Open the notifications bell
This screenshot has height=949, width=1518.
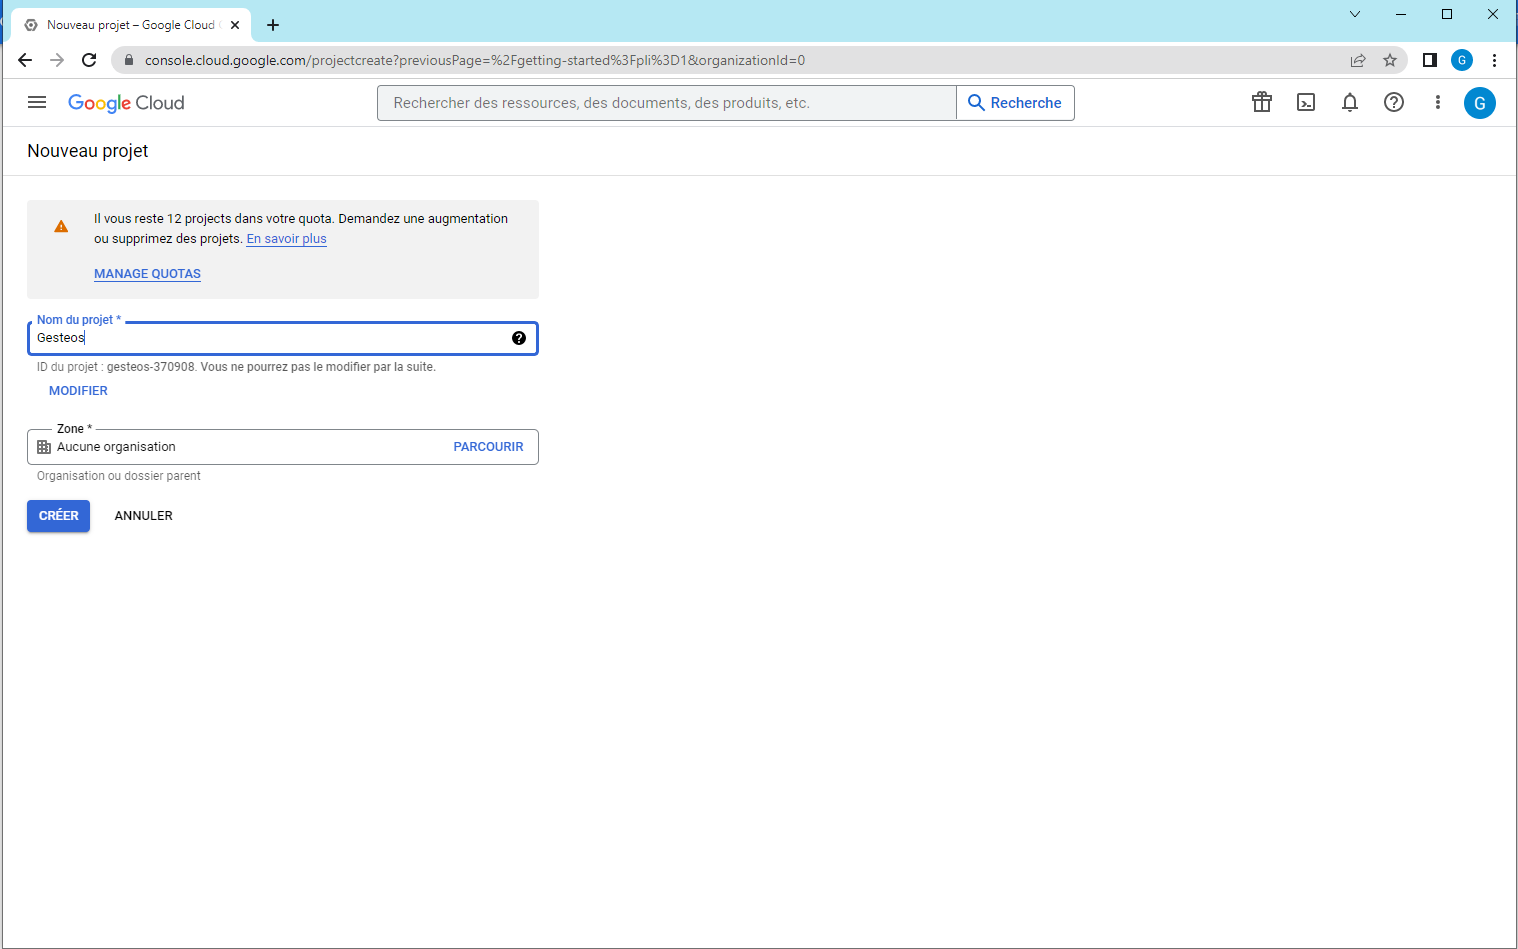coord(1349,102)
